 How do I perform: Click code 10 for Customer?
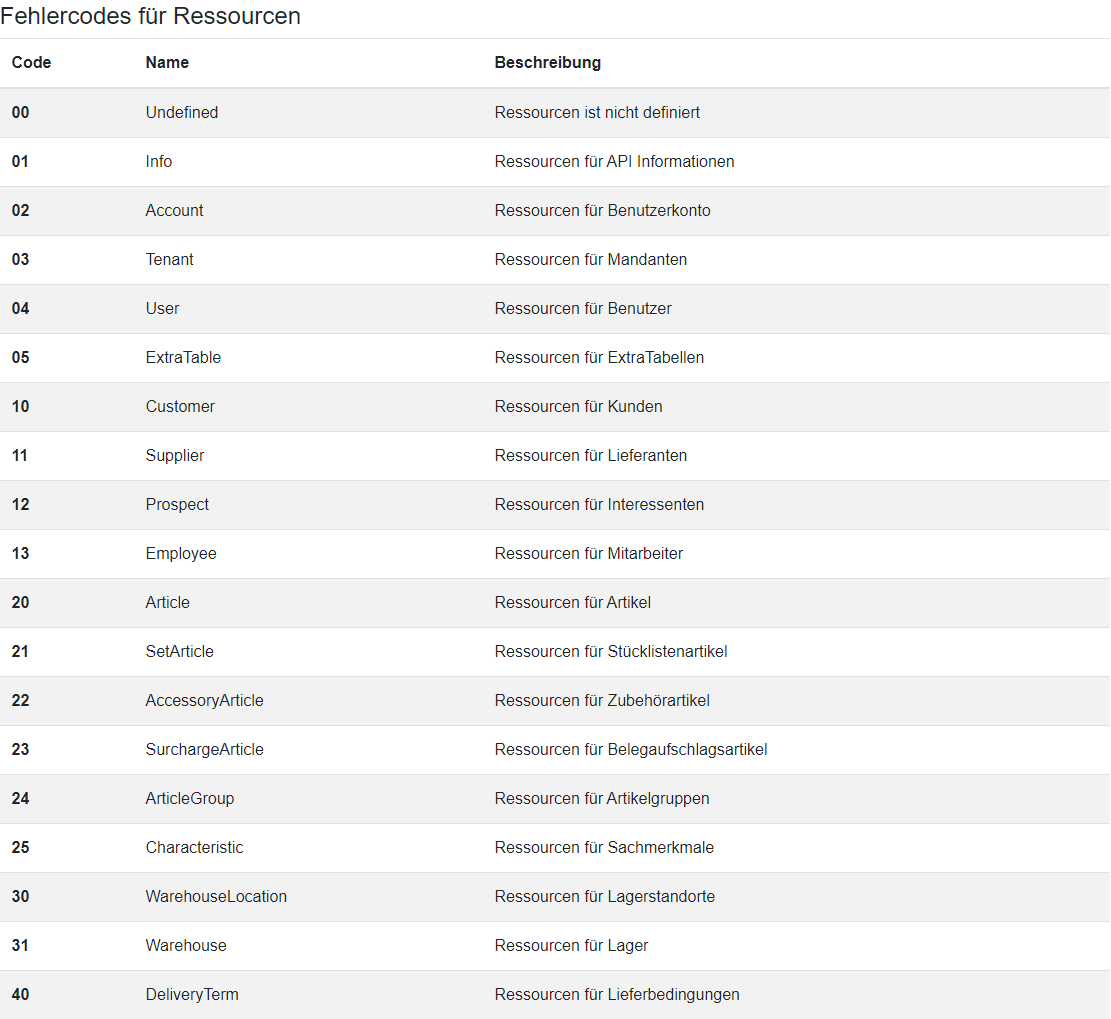pos(21,406)
